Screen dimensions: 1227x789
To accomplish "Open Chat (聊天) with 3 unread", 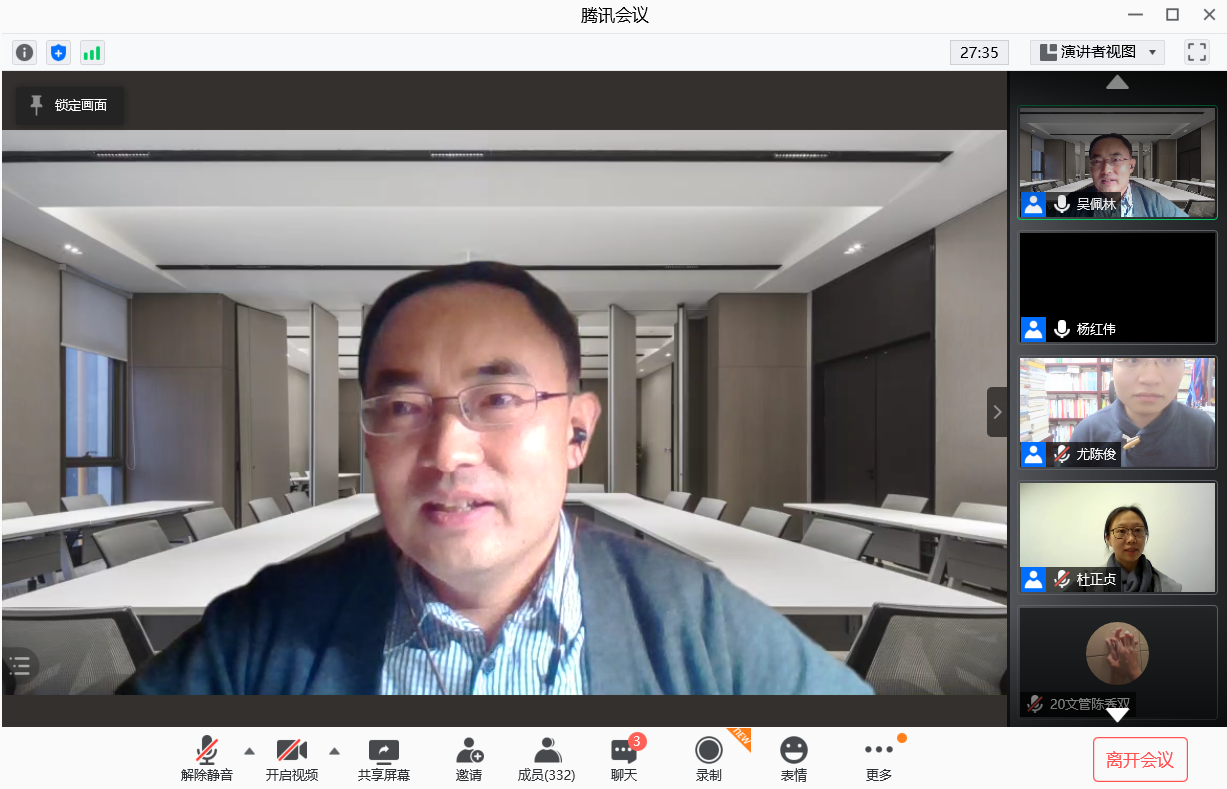I will 624,759.
